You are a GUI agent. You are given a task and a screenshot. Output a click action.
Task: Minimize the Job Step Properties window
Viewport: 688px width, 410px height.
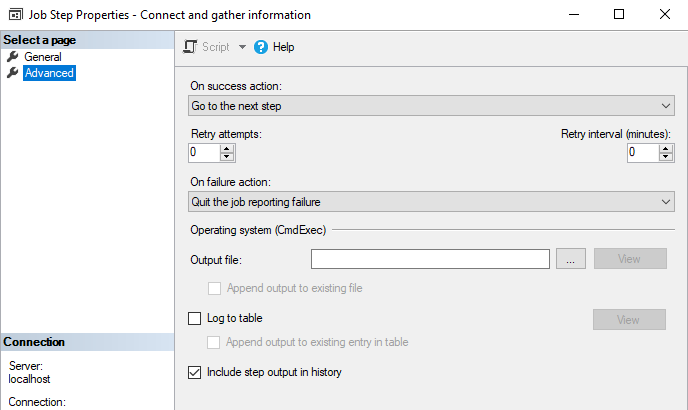pyautogui.click(x=574, y=14)
